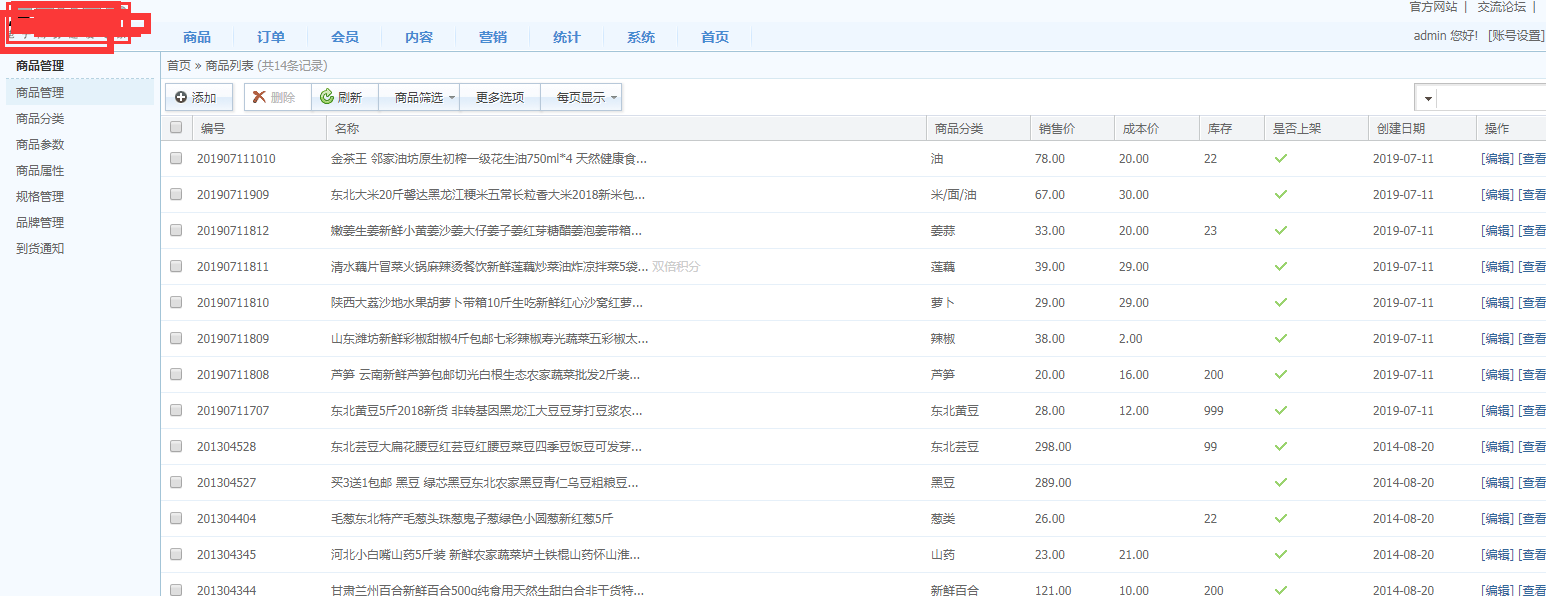Click the green checkmark in row 20190711810

pos(1281,302)
